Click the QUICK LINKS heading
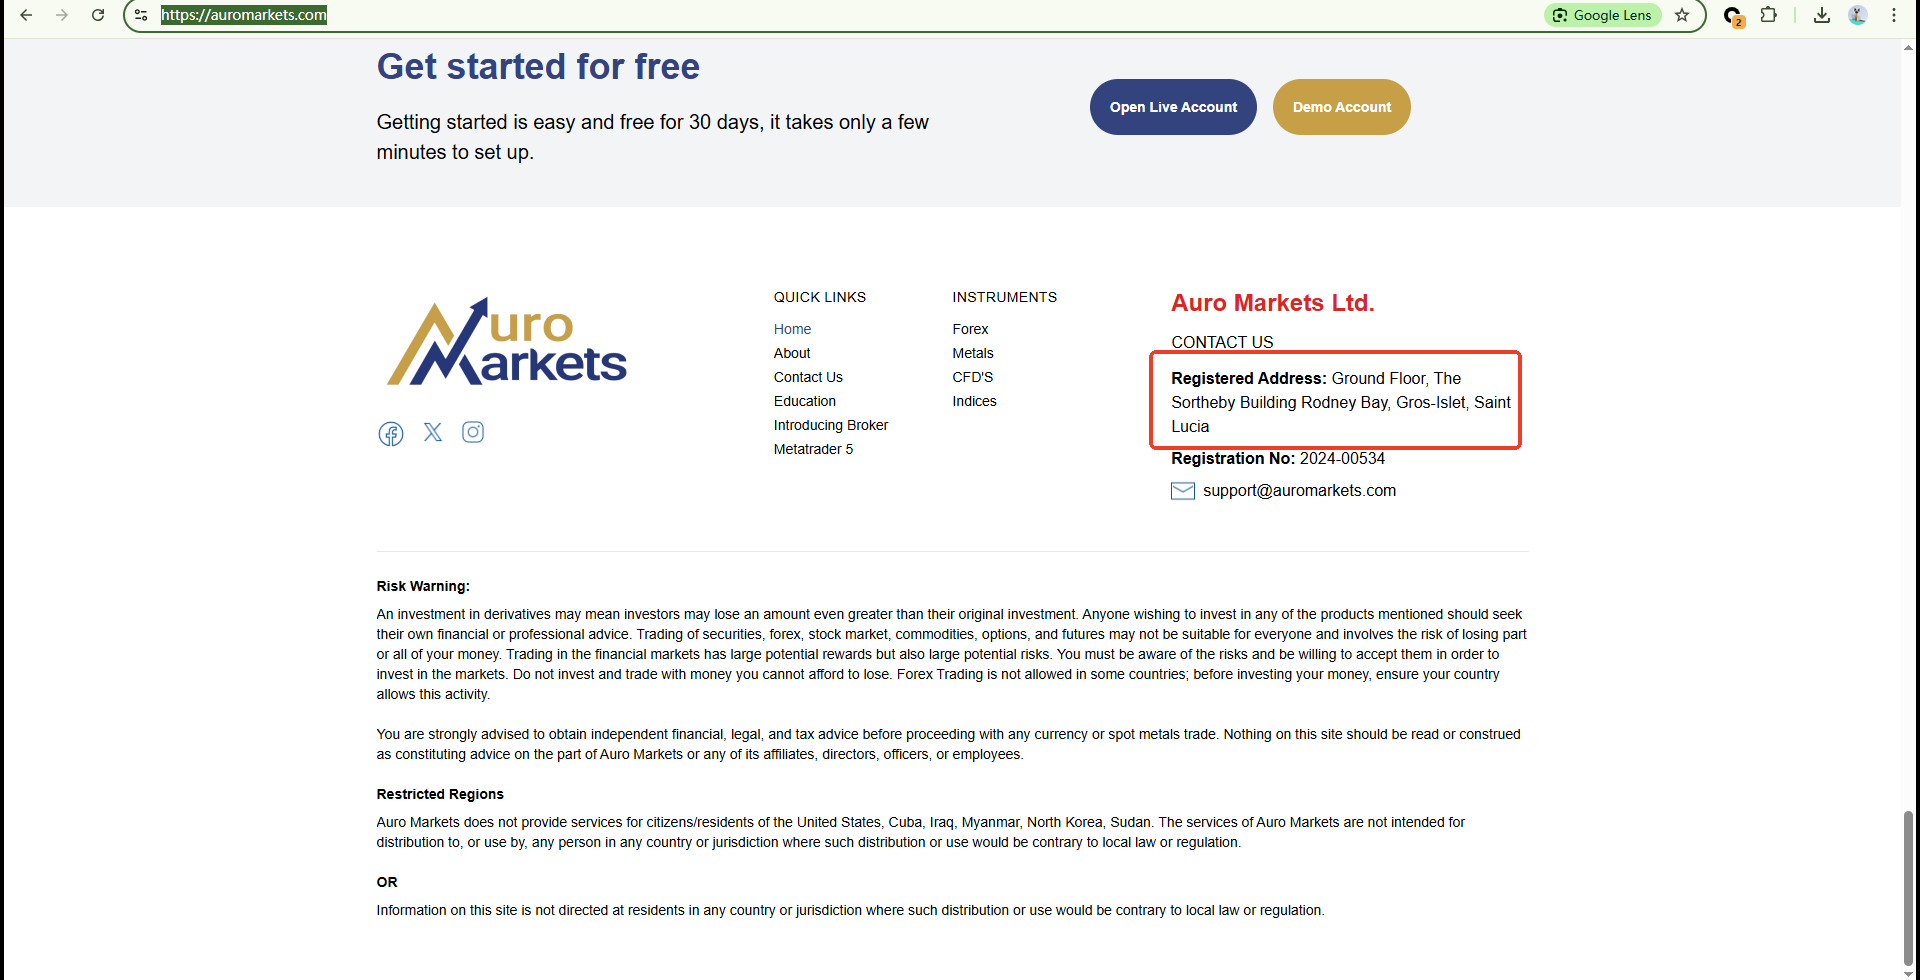The height and width of the screenshot is (980, 1920). point(820,297)
